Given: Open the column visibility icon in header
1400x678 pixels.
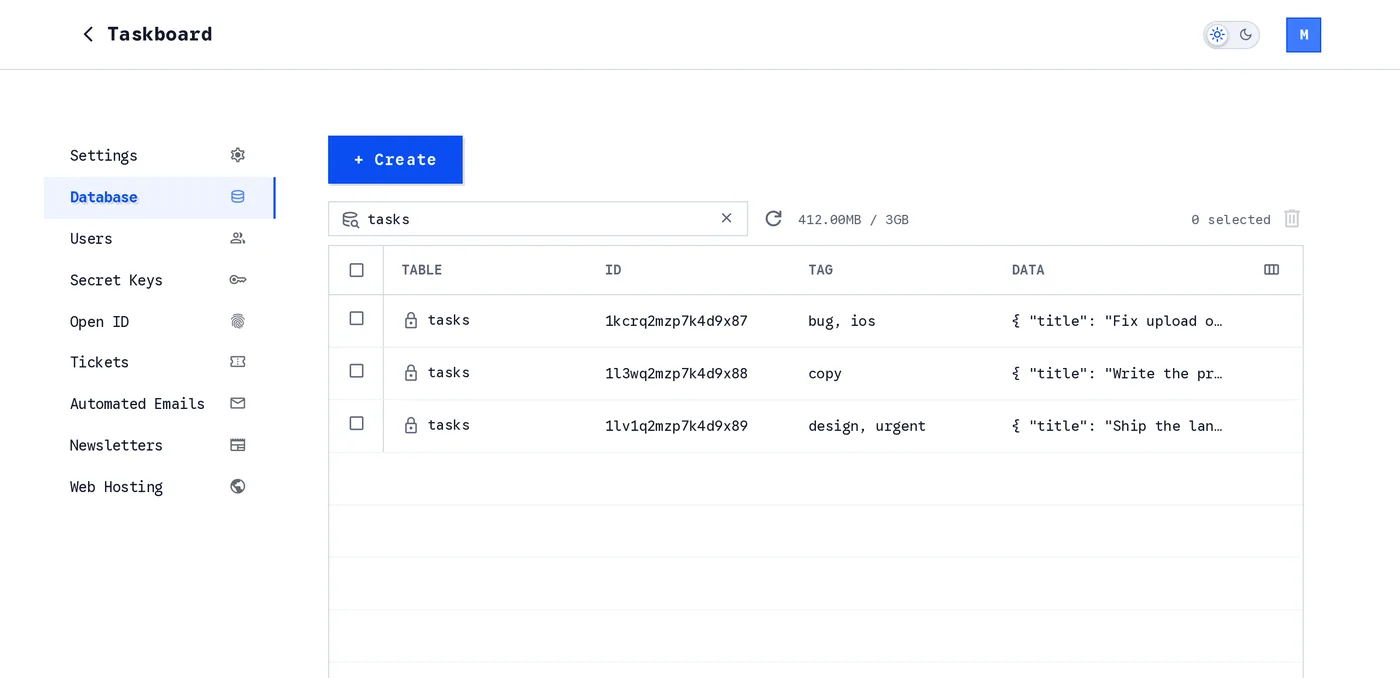Looking at the screenshot, I should pos(1271,270).
